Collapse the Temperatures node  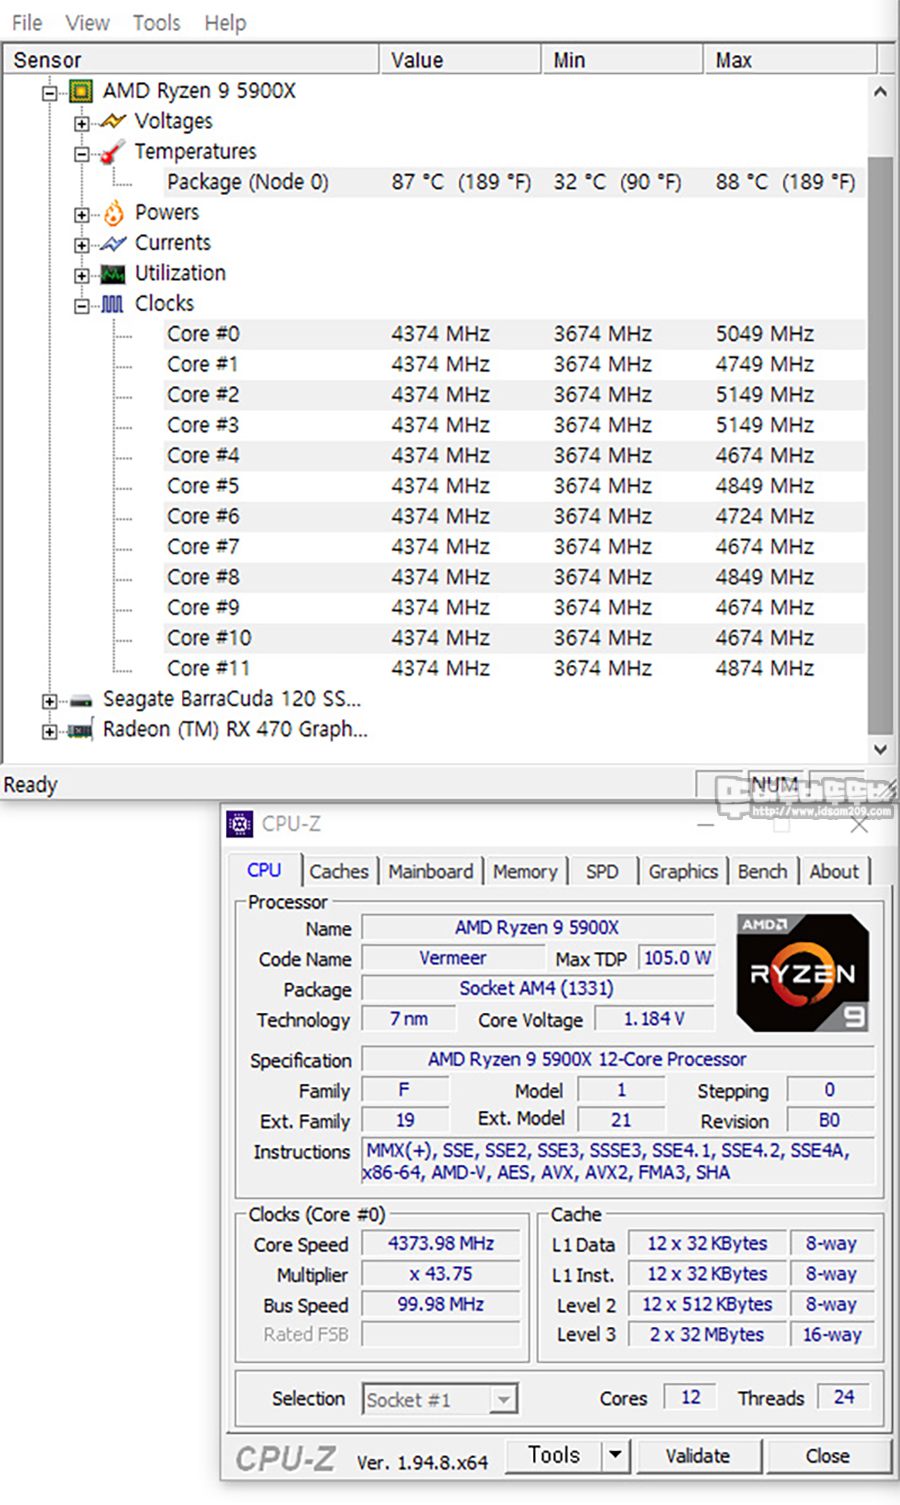coord(81,154)
